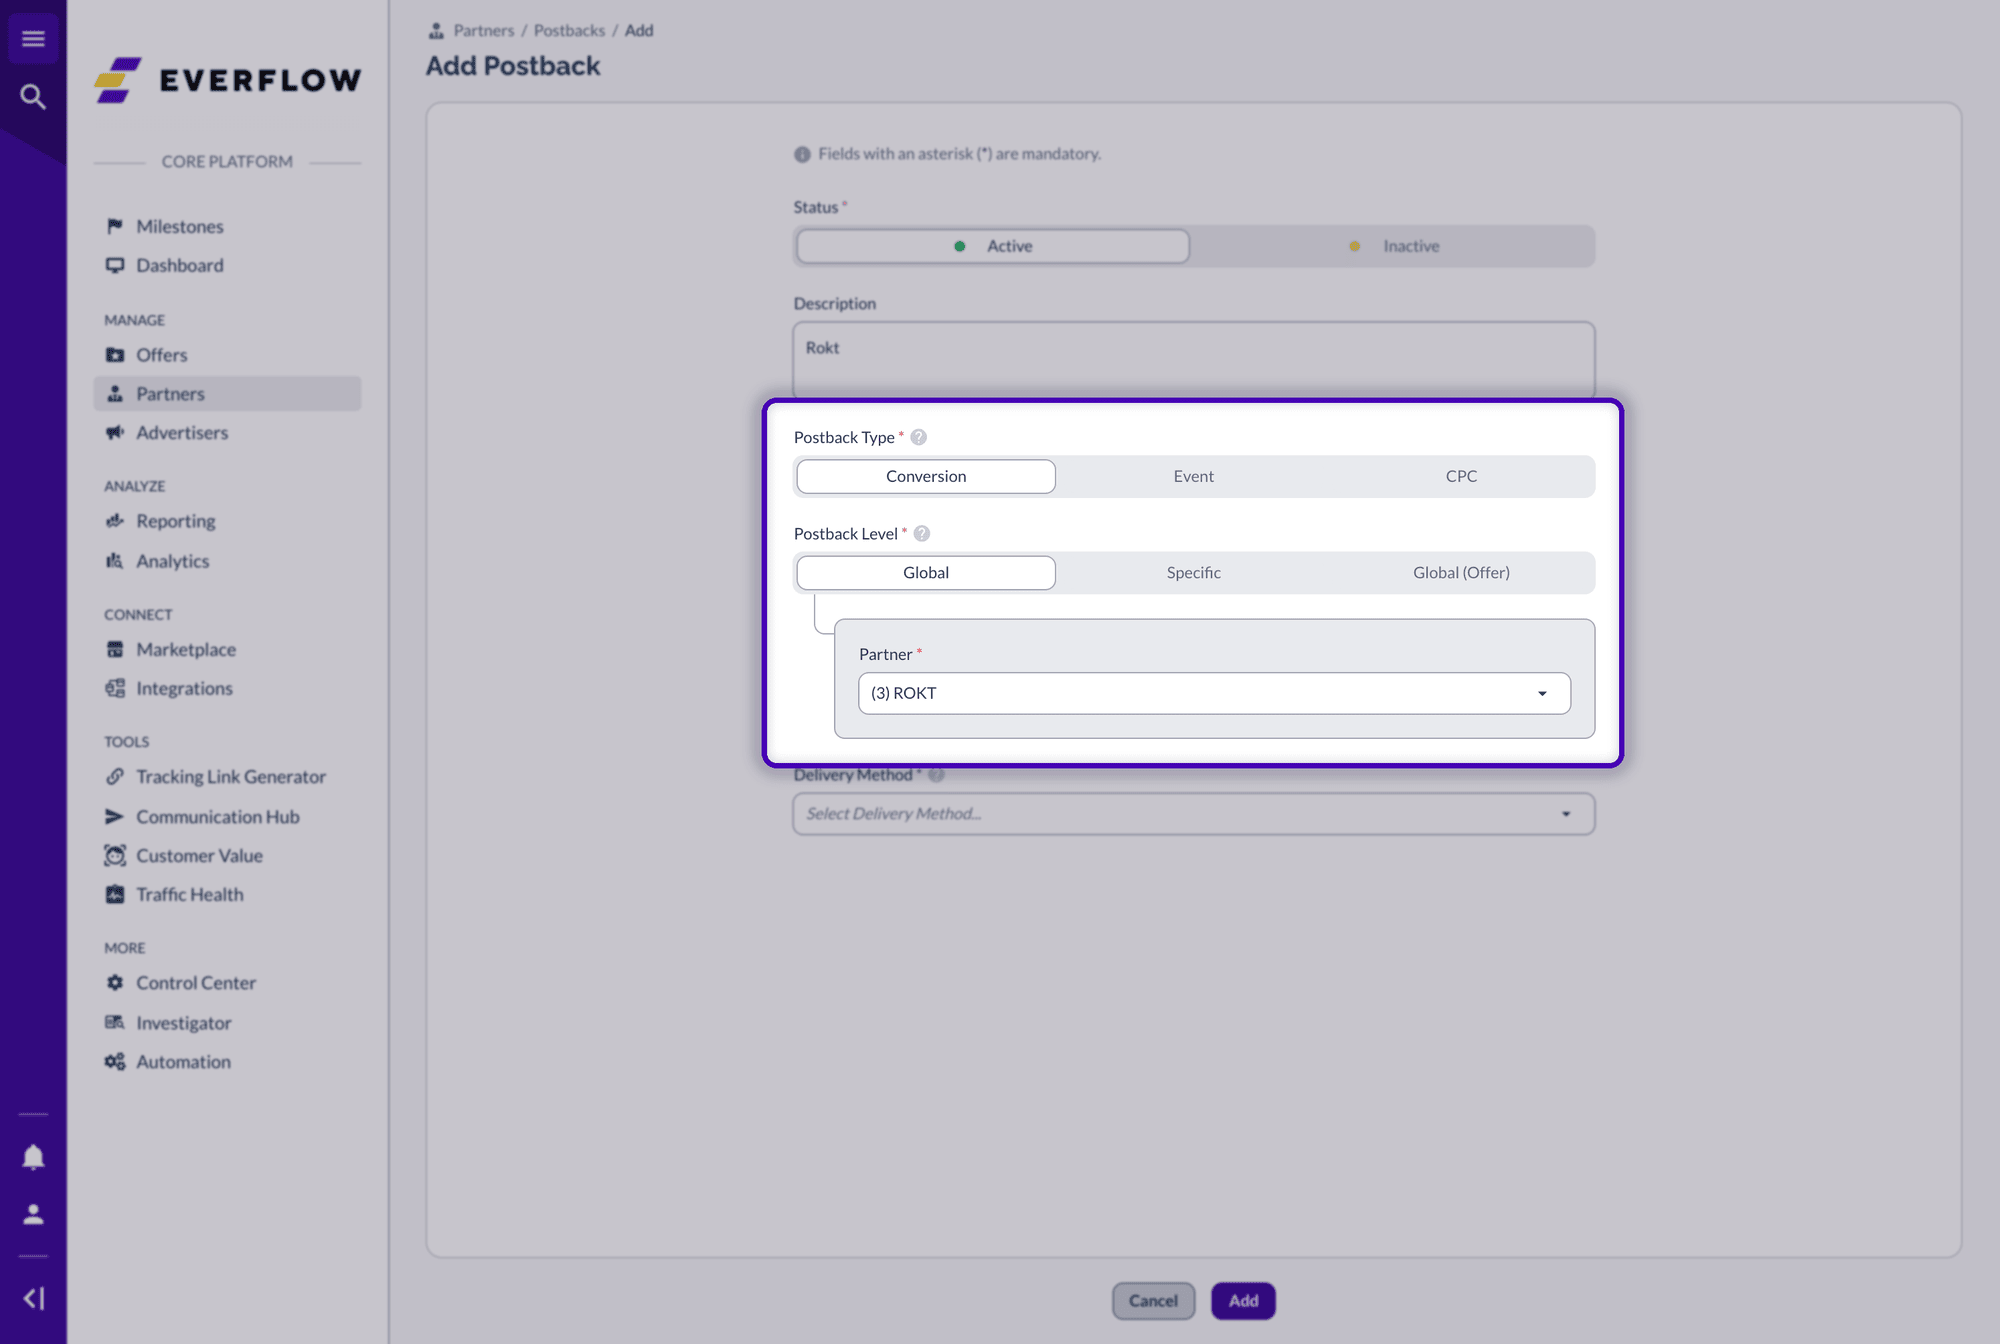Click the Cancel button
This screenshot has width=2000, height=1344.
click(1153, 1301)
